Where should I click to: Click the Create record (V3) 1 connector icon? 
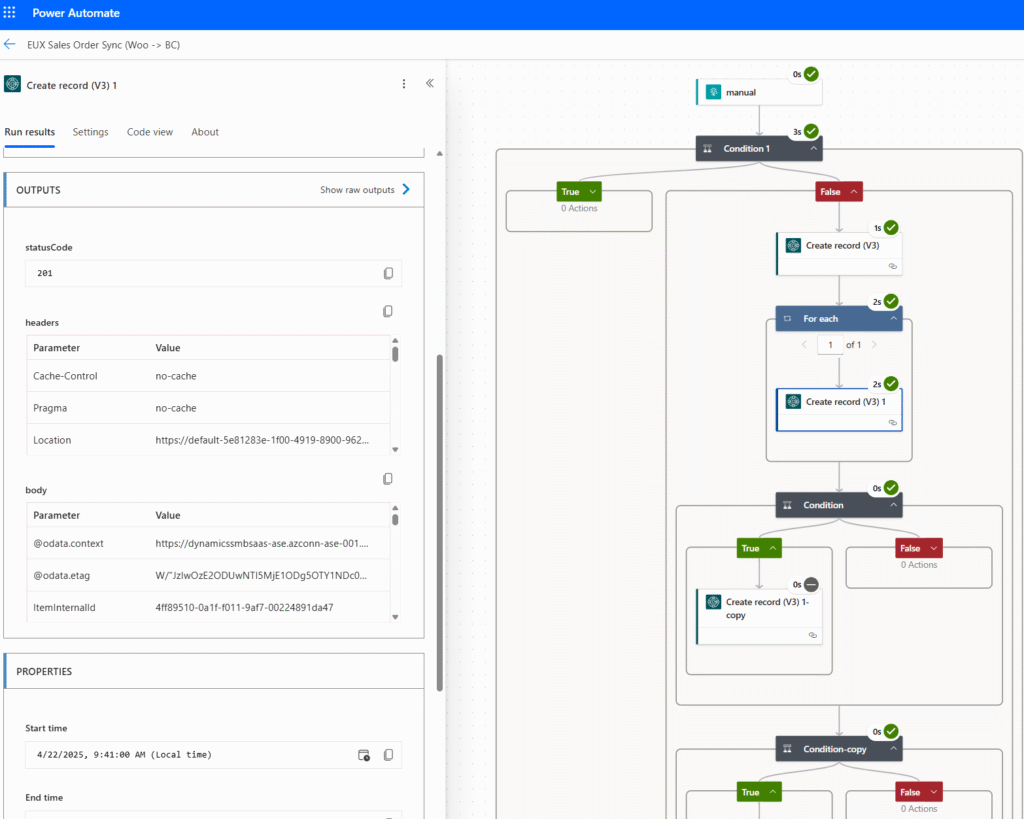click(x=793, y=402)
